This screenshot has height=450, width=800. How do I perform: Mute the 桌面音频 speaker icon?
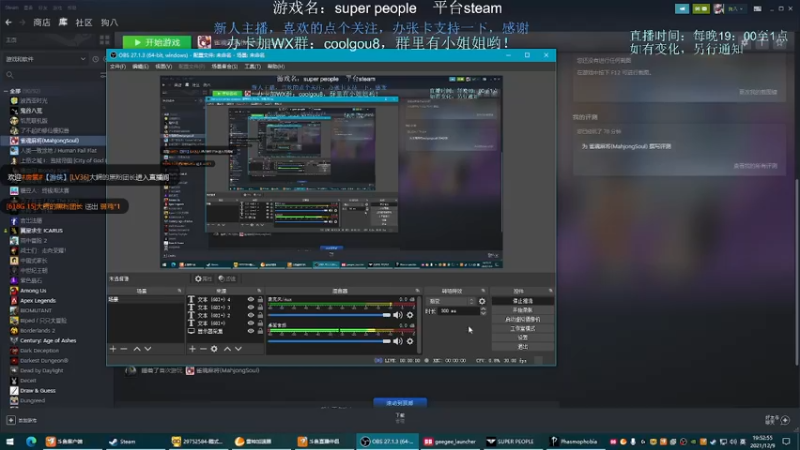pyautogui.click(x=397, y=341)
